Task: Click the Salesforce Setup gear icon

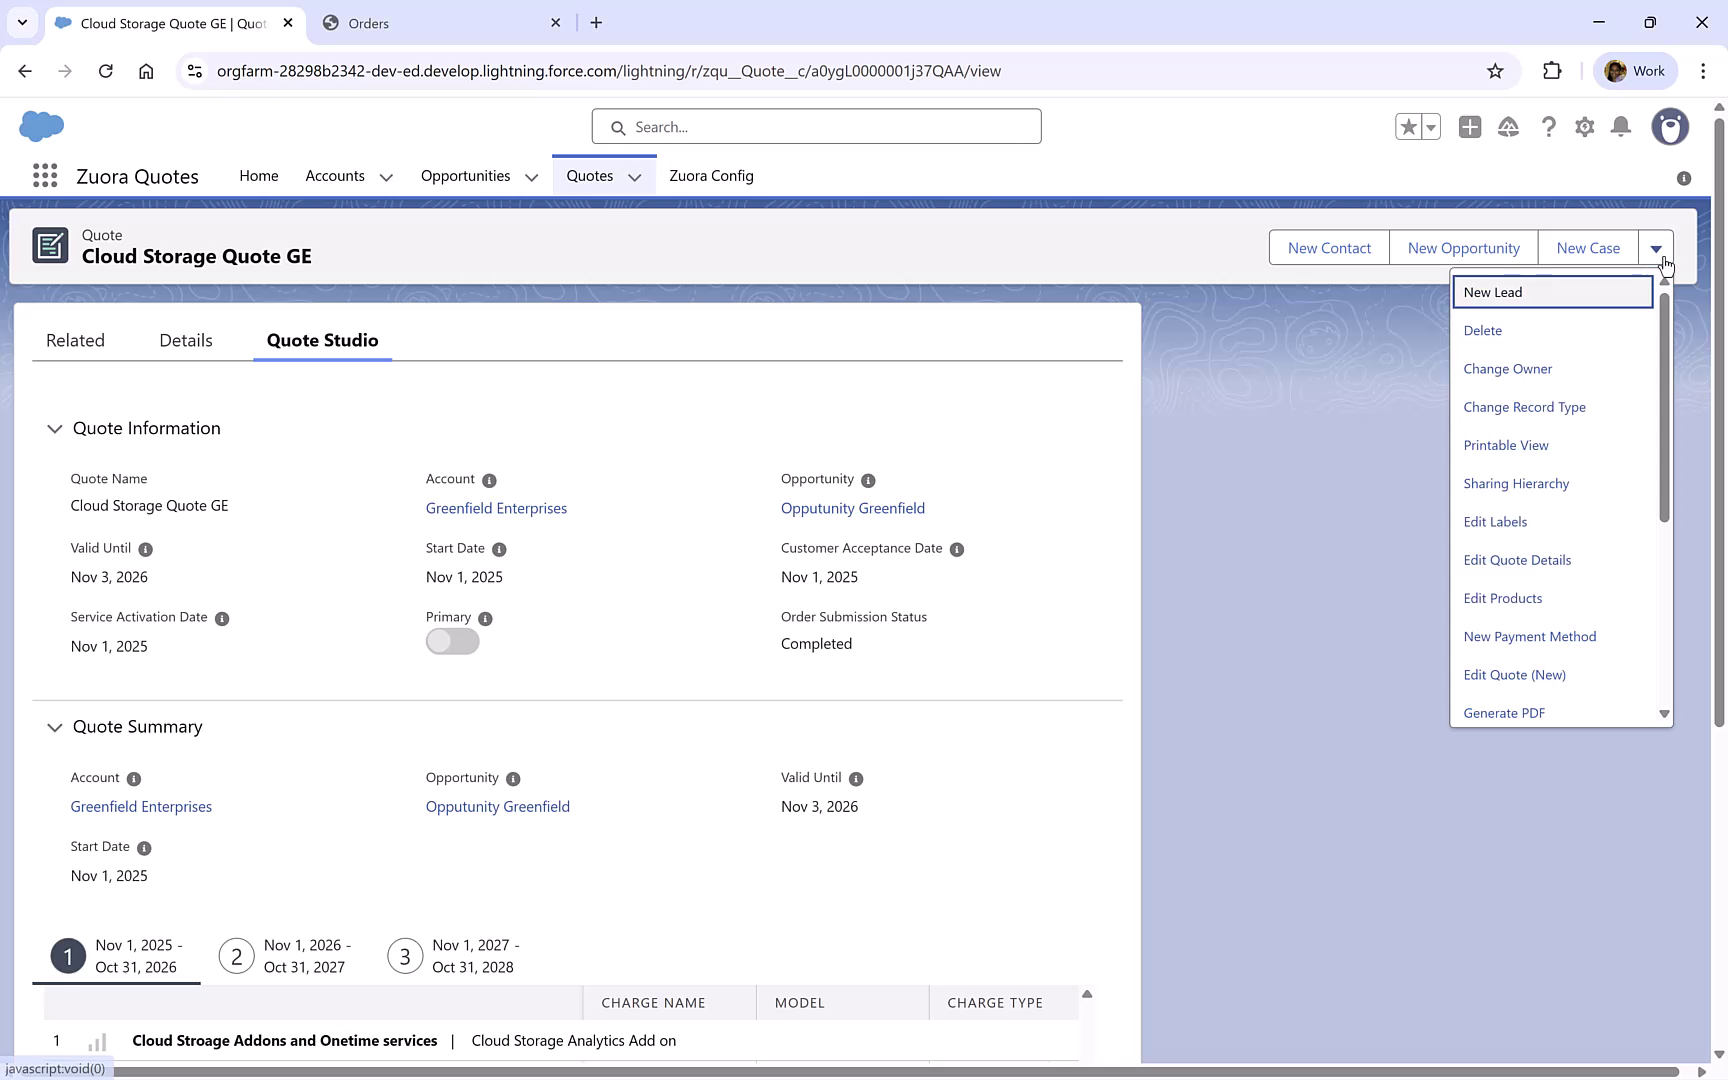Action: (x=1585, y=127)
